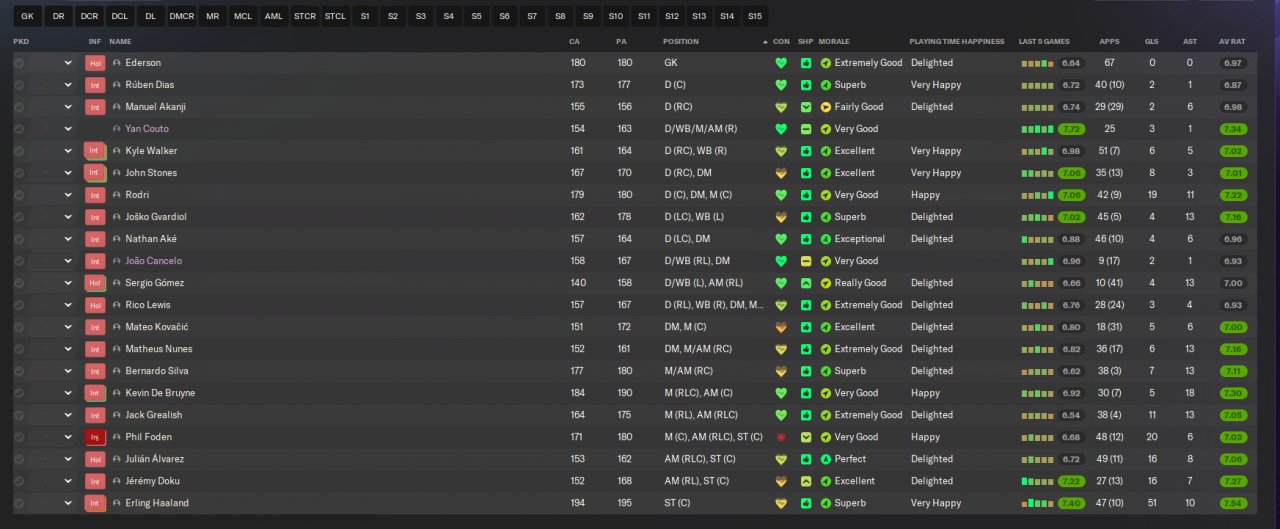Screen dimensions: 1280x529
Task: Click Manuel Akanji's Fairly Good morale icon
Action: (825, 107)
